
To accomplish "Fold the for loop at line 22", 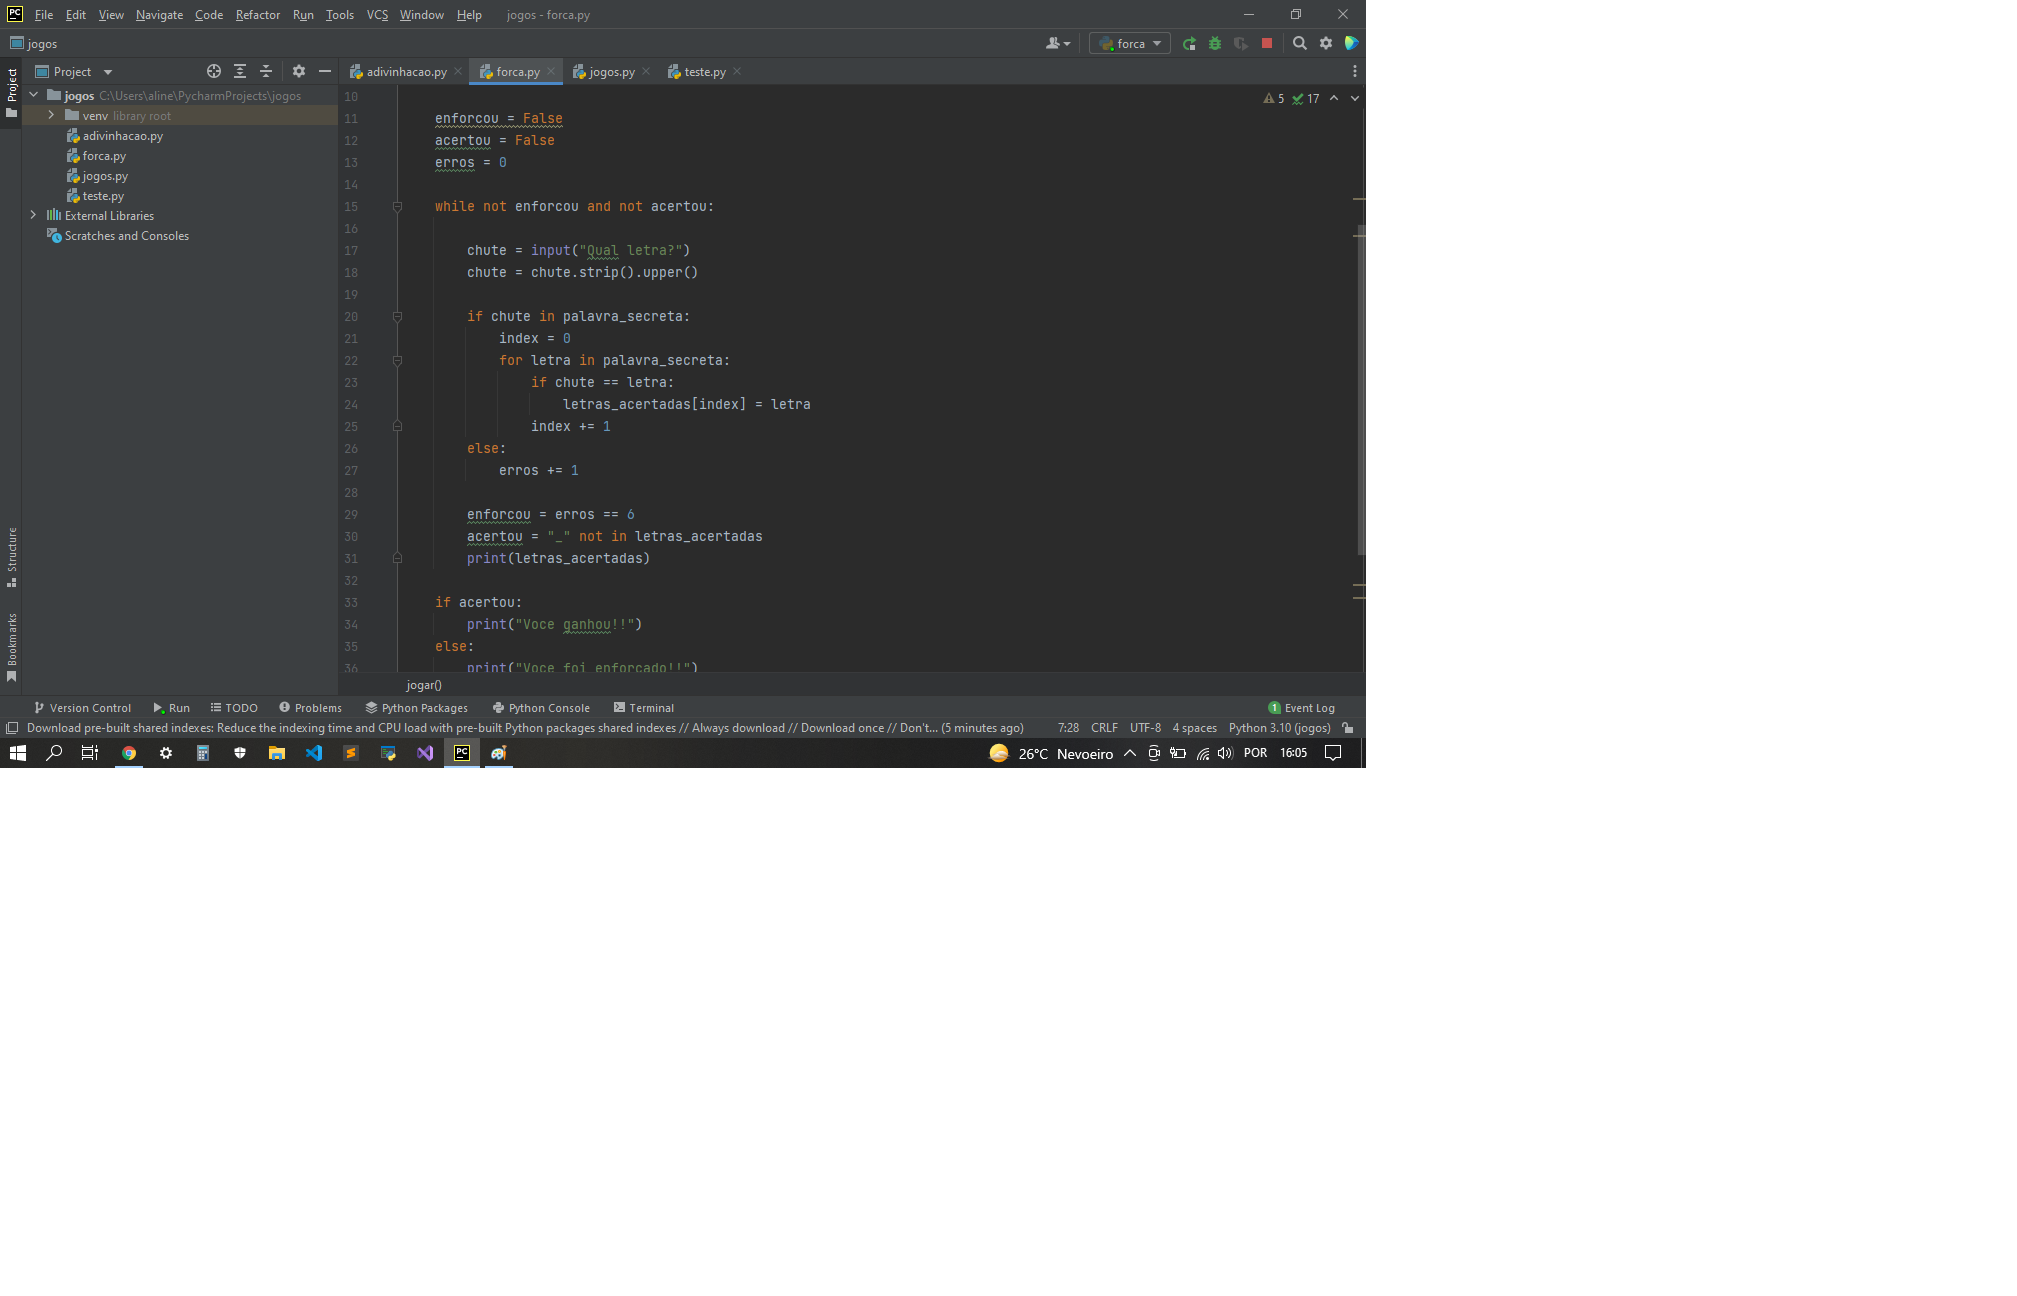I will point(397,361).
